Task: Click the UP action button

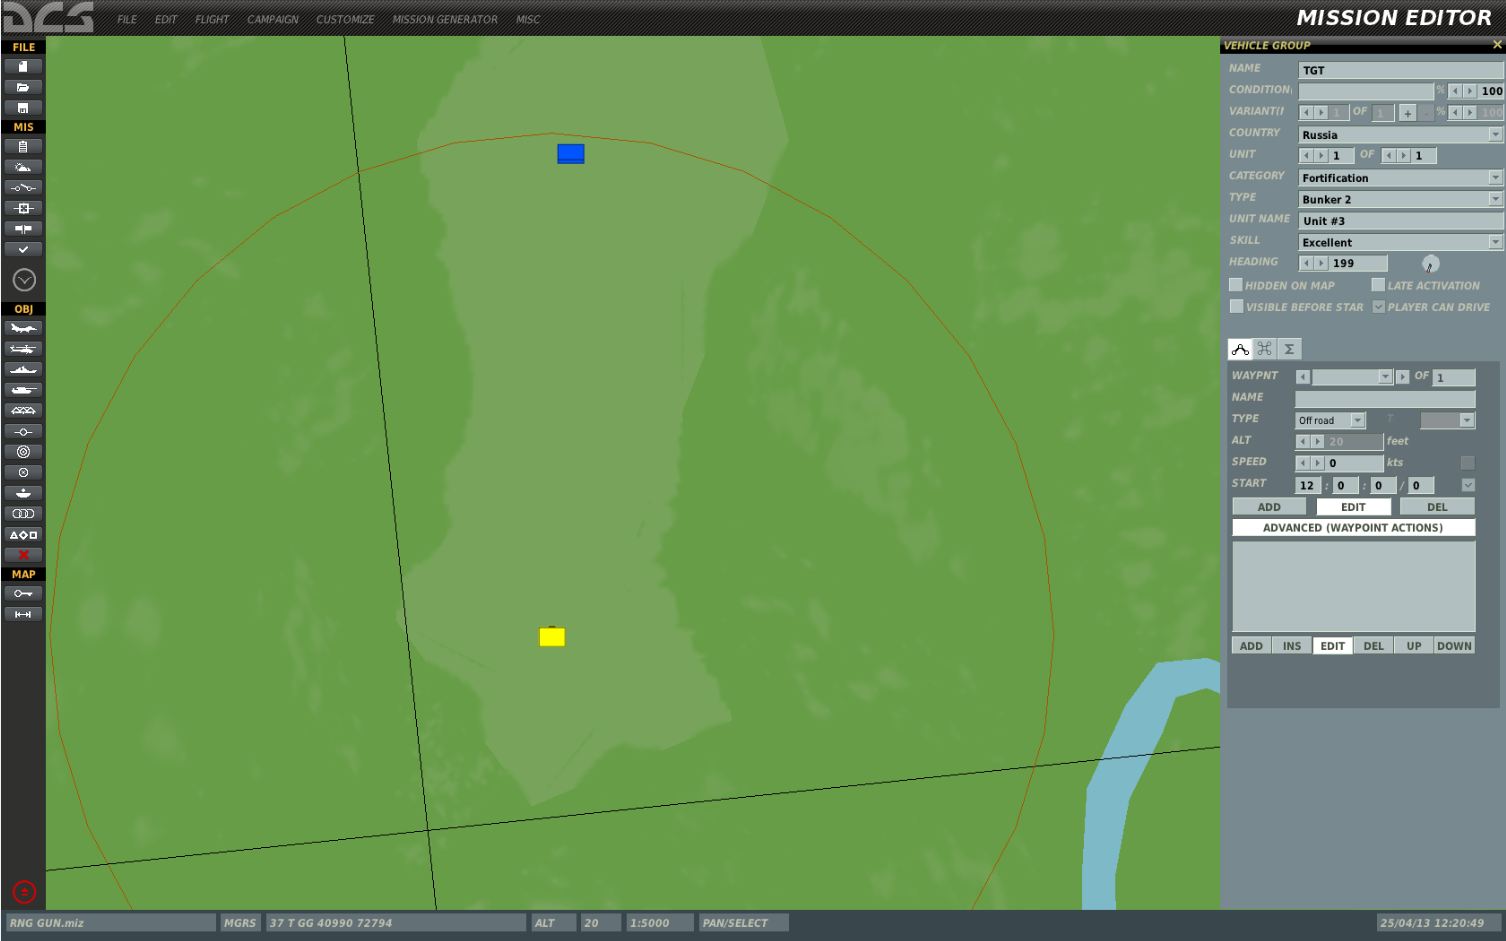Action: coord(1414,646)
